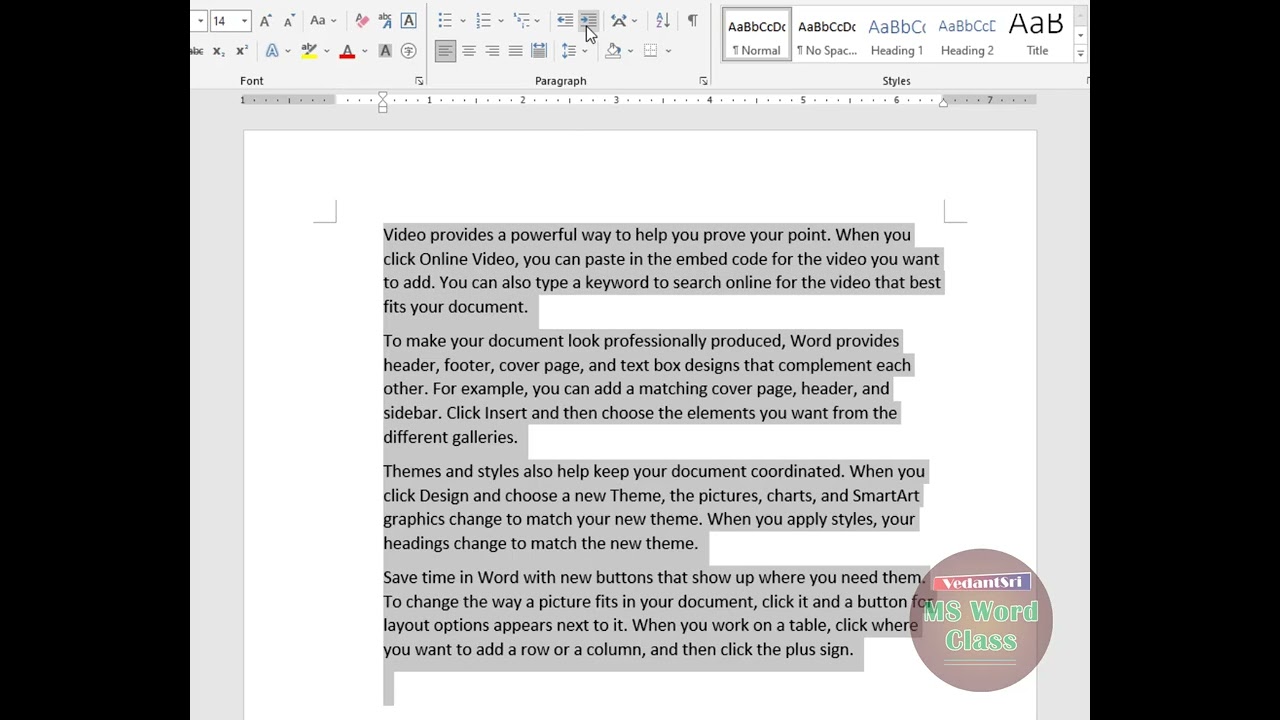
Task: Click the Sort A-Z button
Action: (663, 20)
